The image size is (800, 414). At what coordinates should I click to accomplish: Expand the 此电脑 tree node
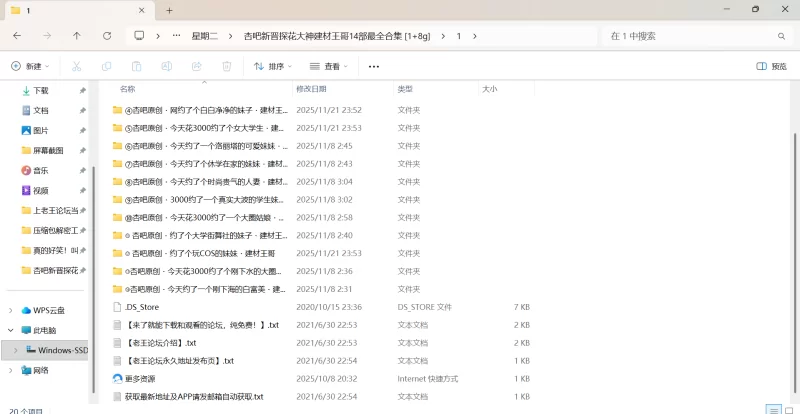point(11,329)
